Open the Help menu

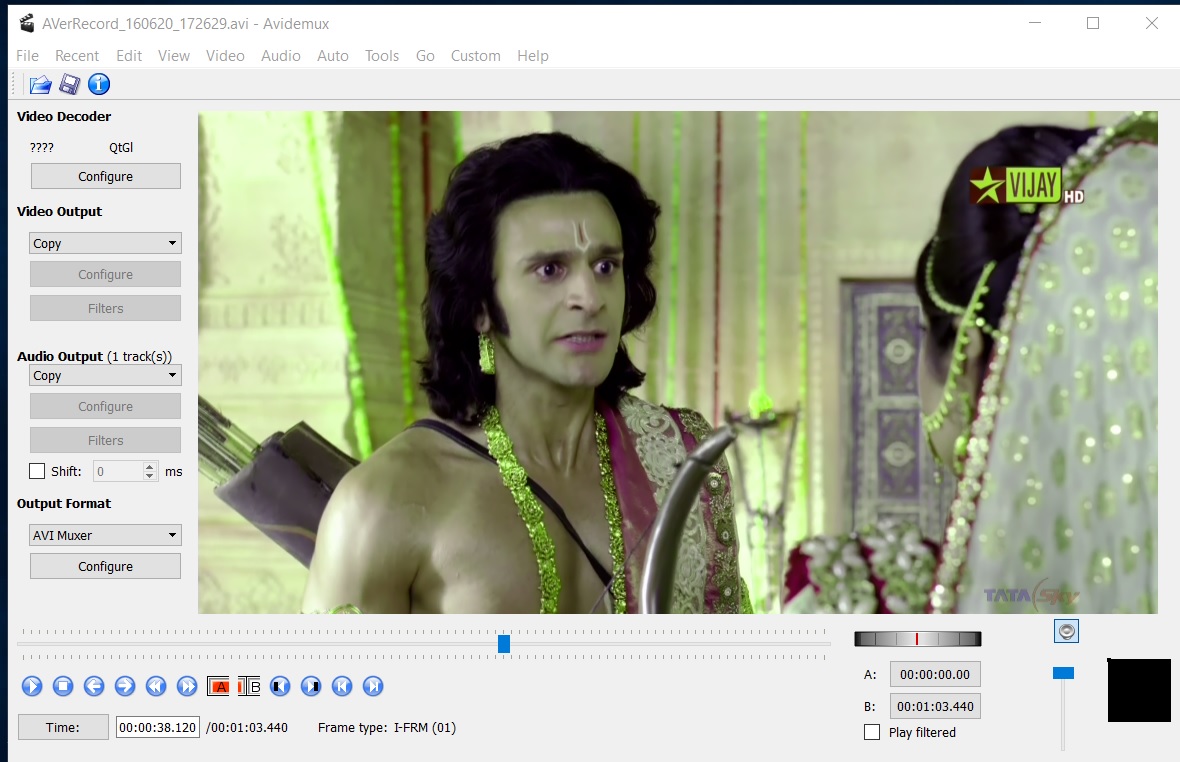tap(533, 56)
